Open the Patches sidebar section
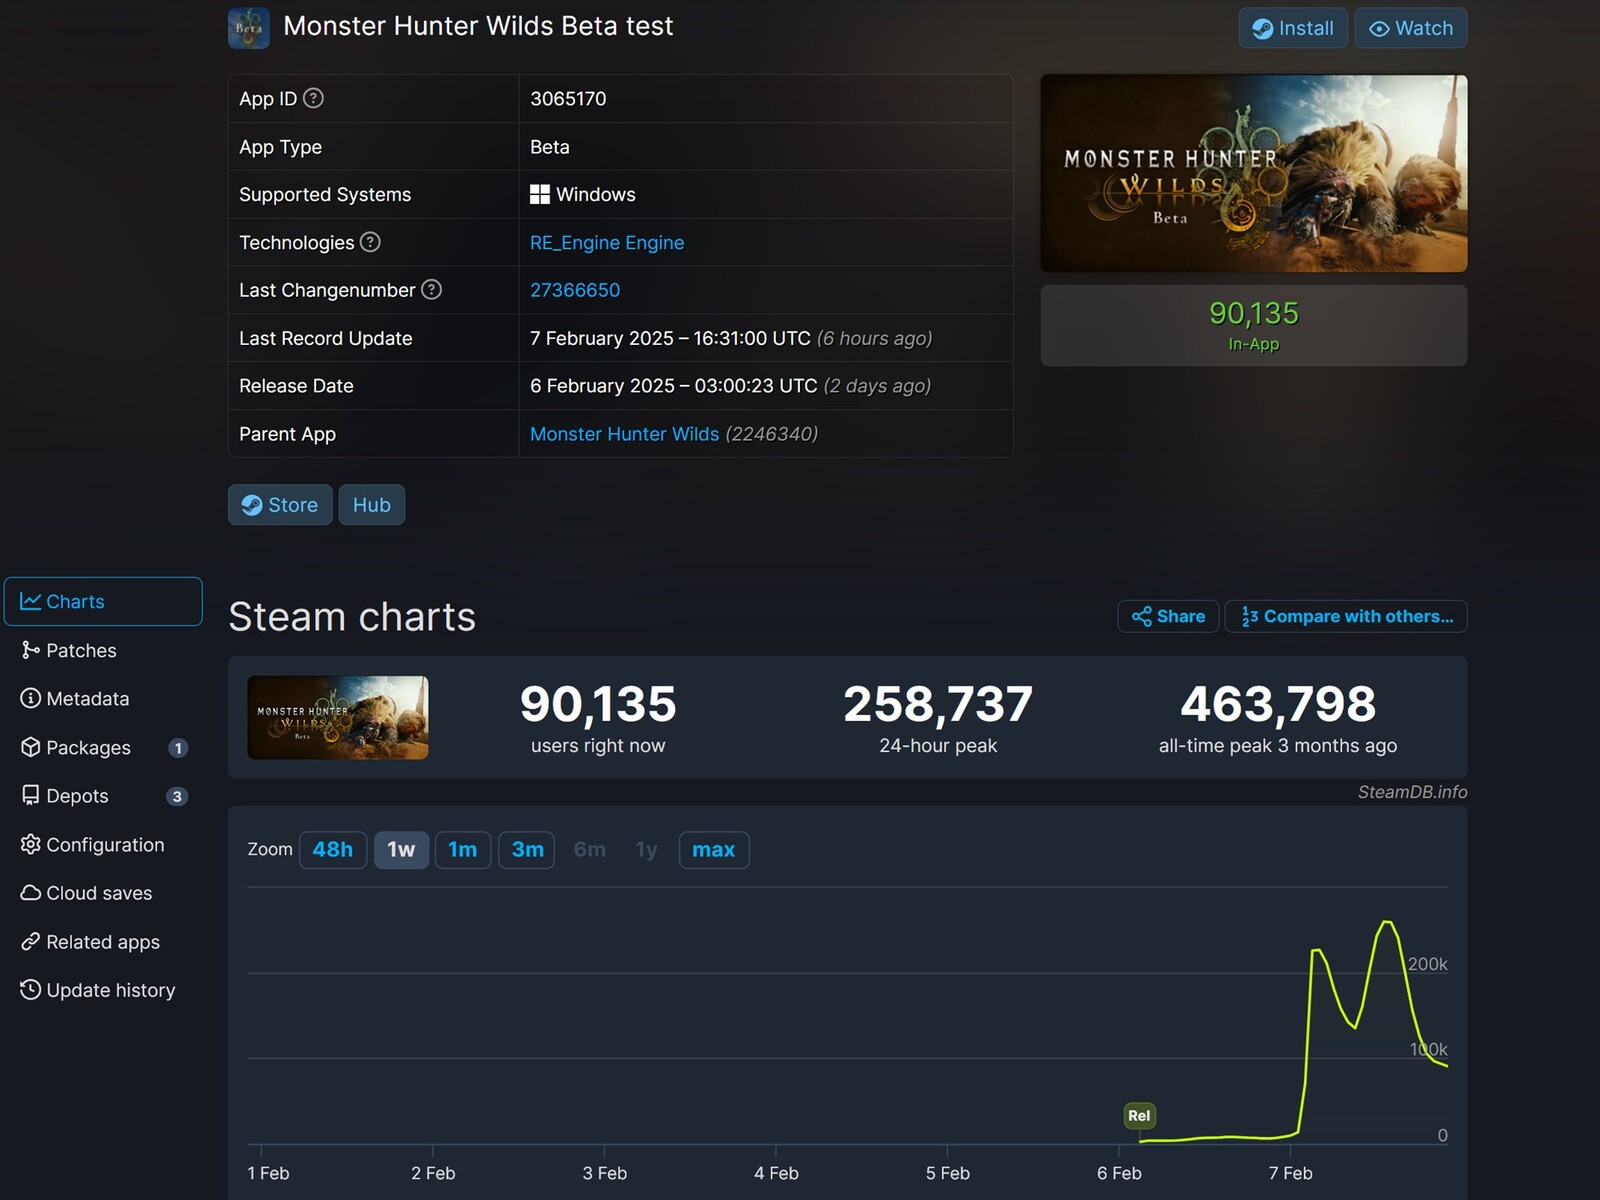 click(103, 650)
